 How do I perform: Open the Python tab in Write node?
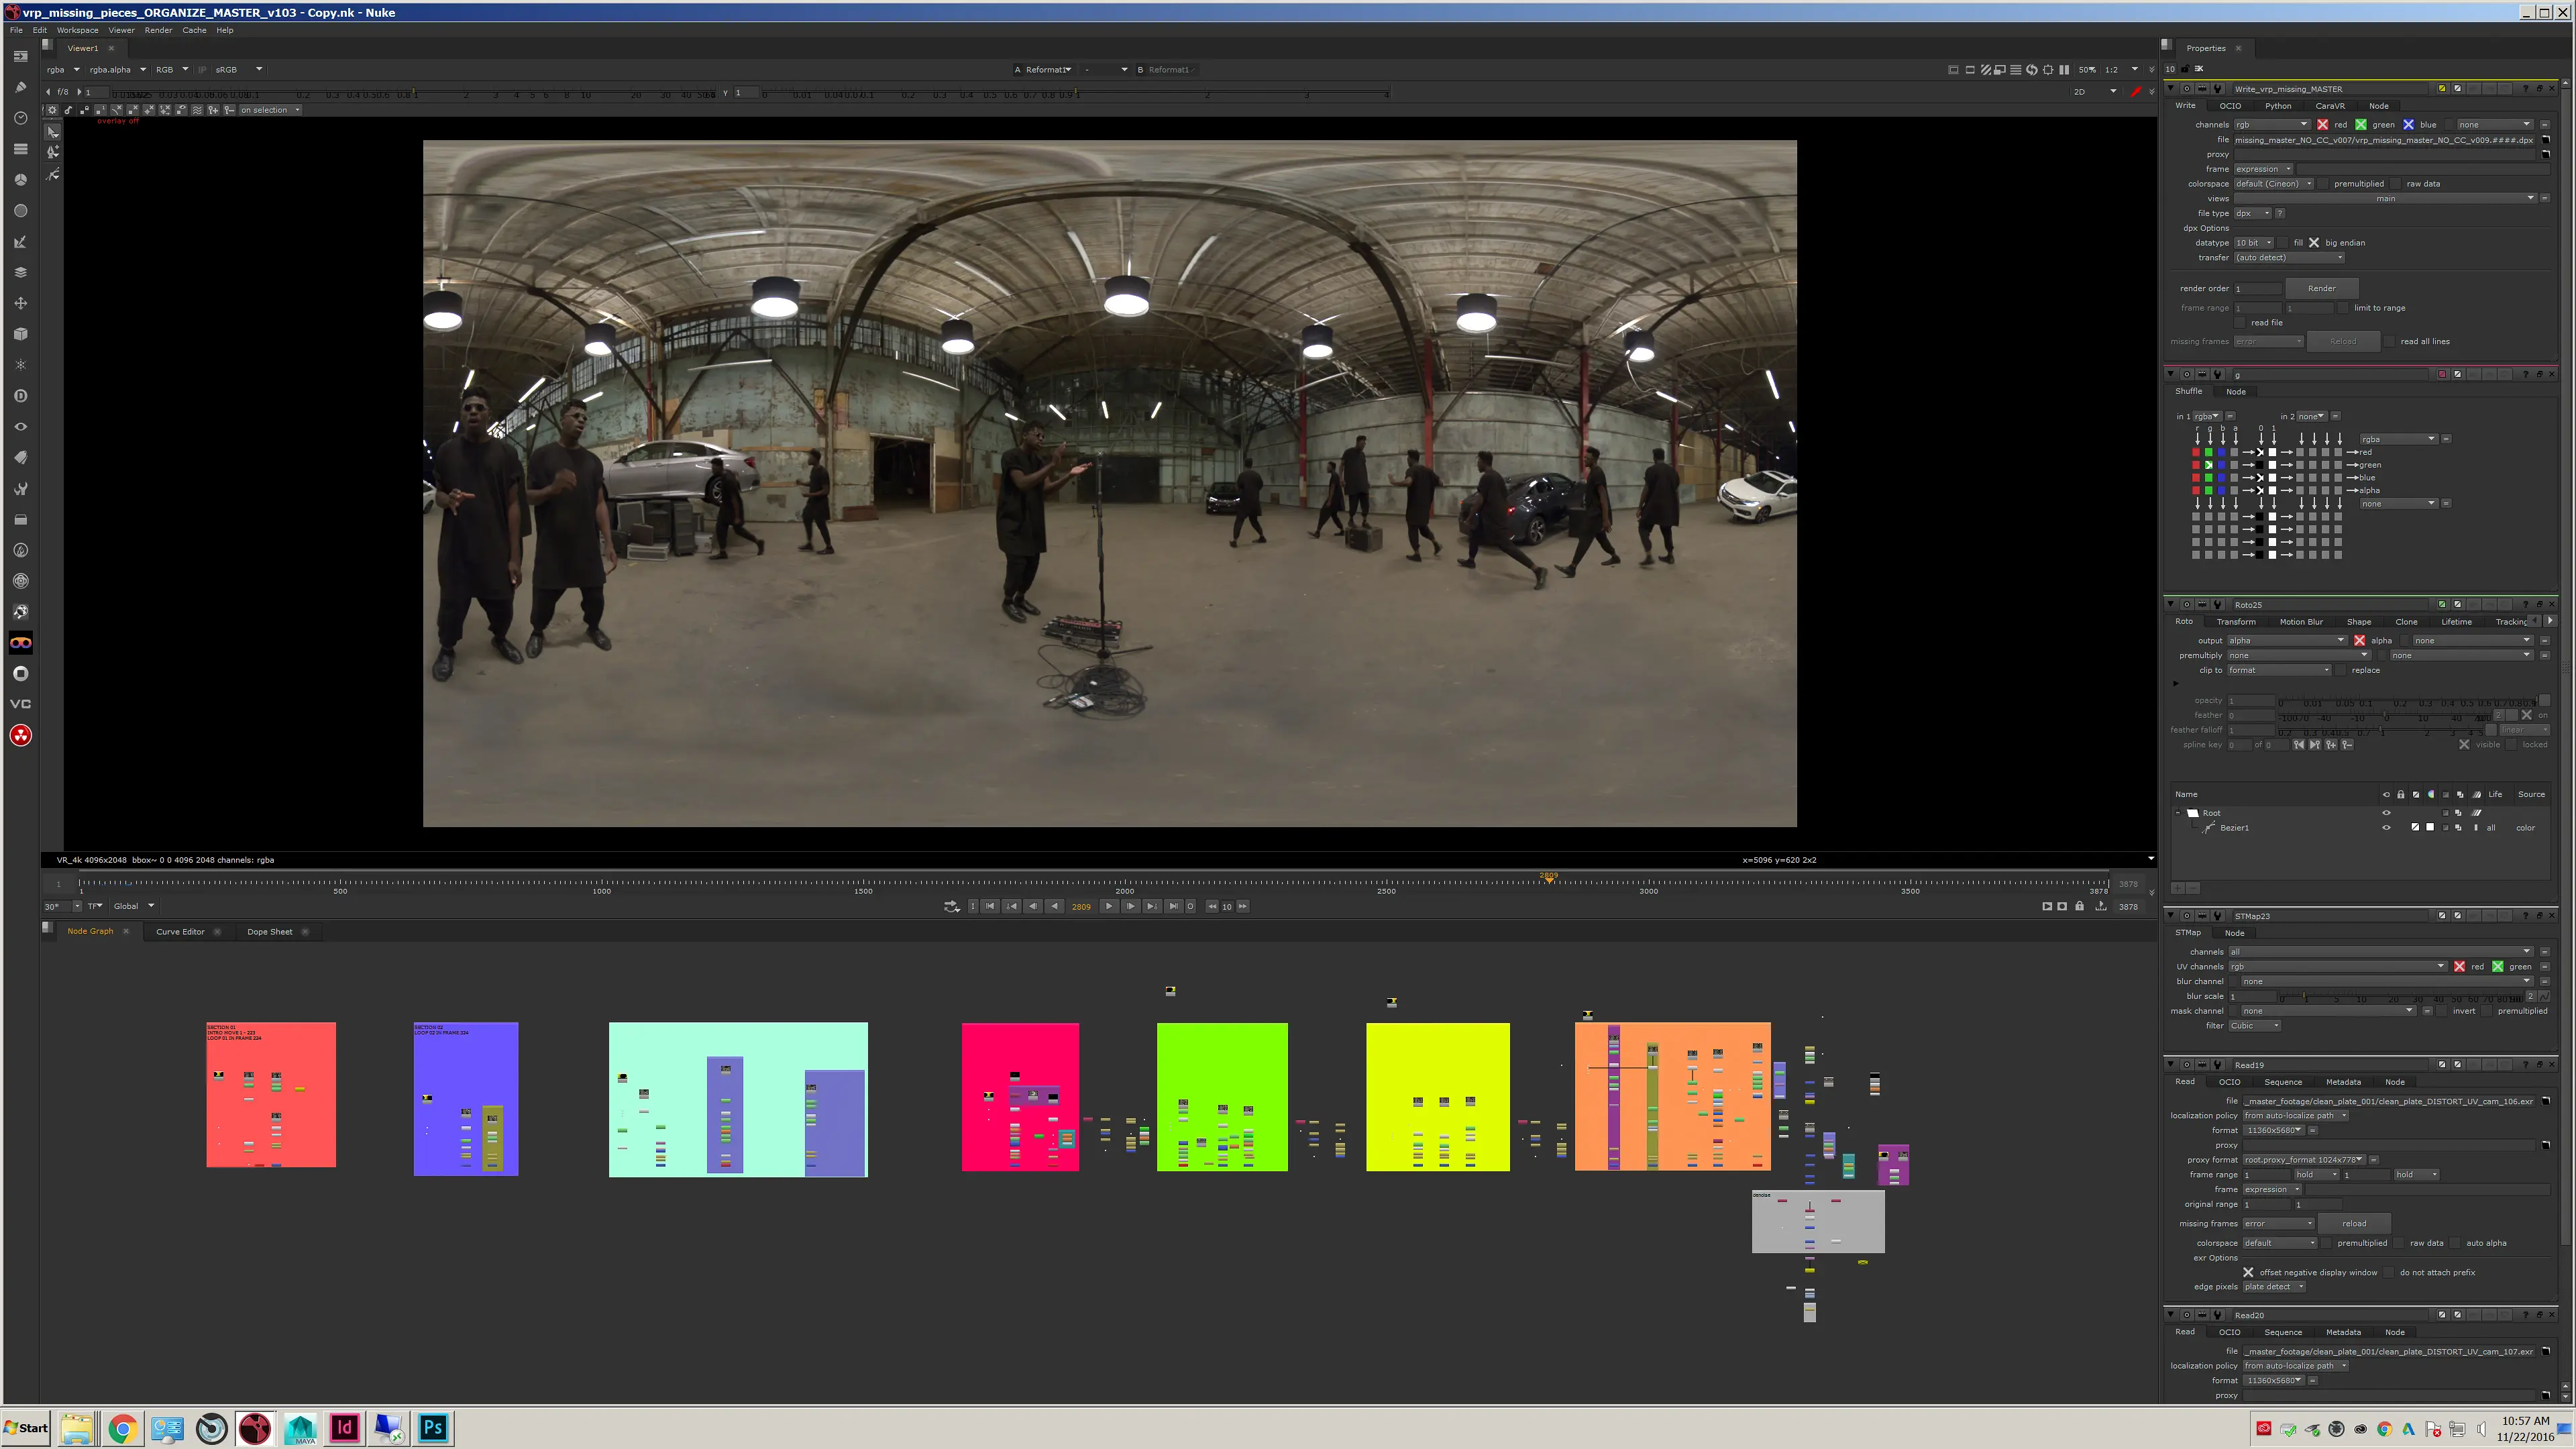(2278, 106)
